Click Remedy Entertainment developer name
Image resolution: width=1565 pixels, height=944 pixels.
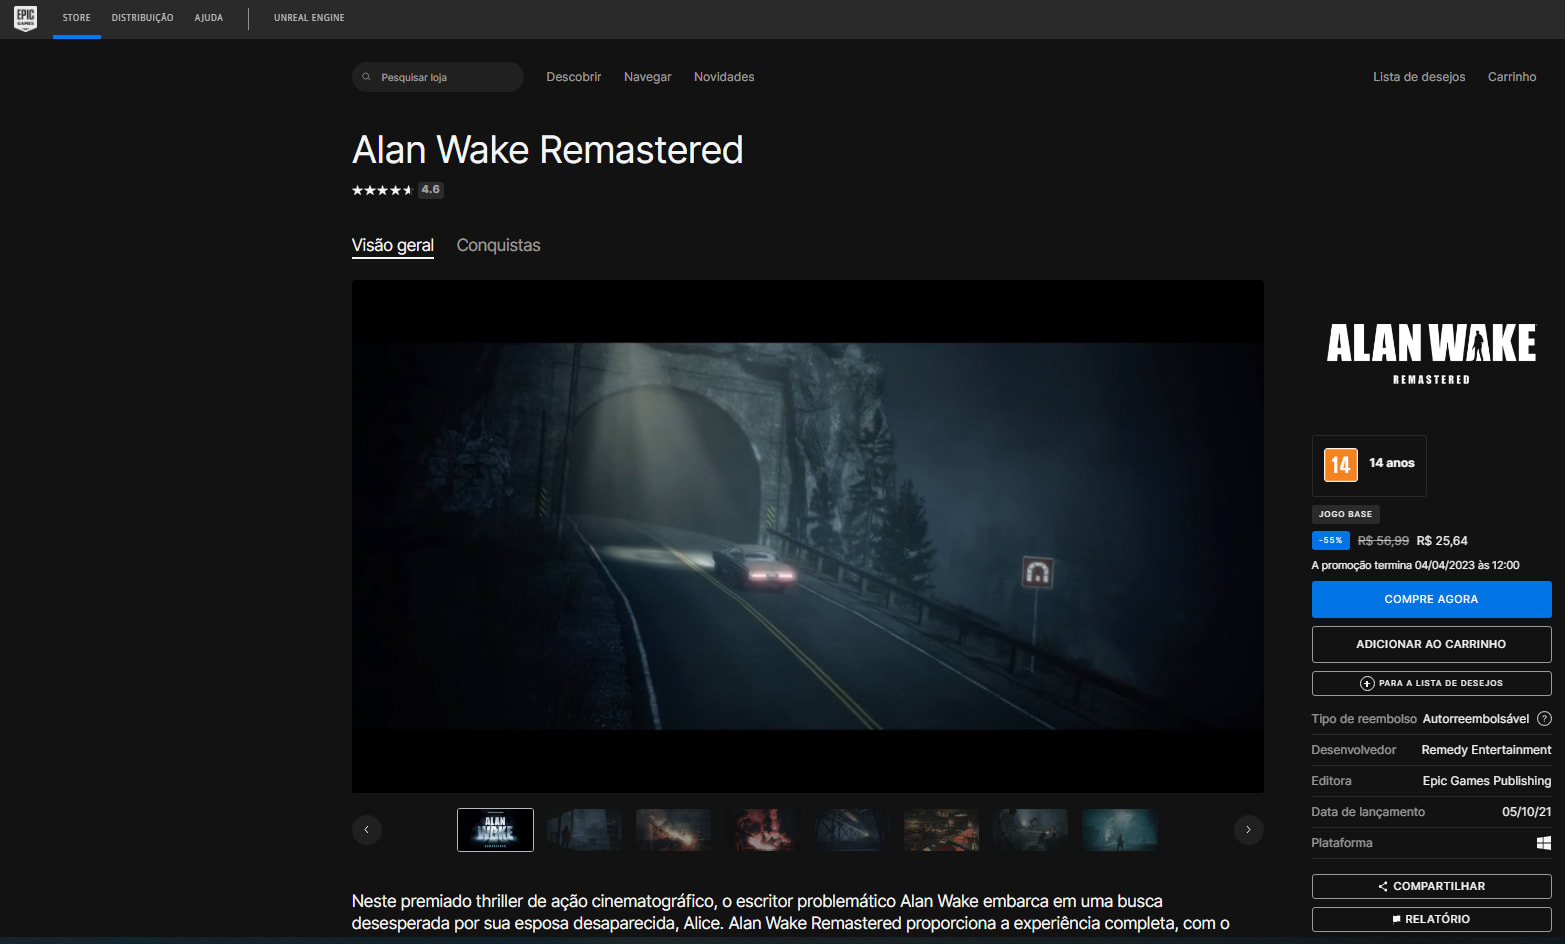[x=1486, y=750]
